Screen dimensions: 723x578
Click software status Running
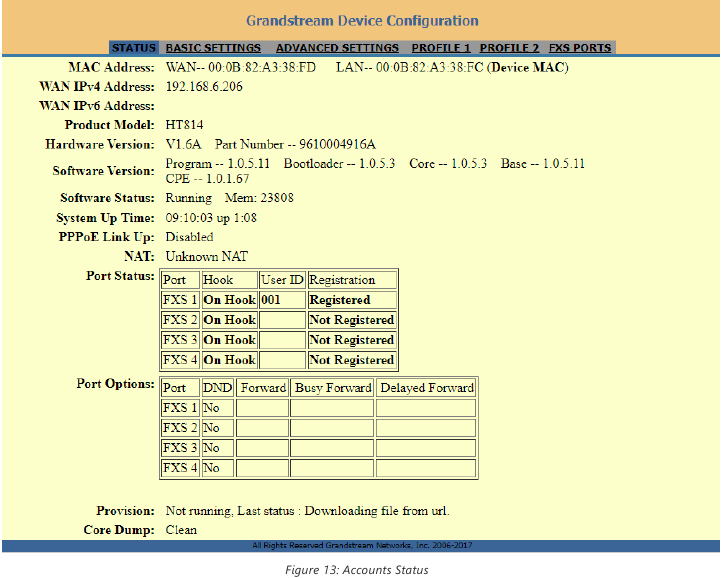189,198
